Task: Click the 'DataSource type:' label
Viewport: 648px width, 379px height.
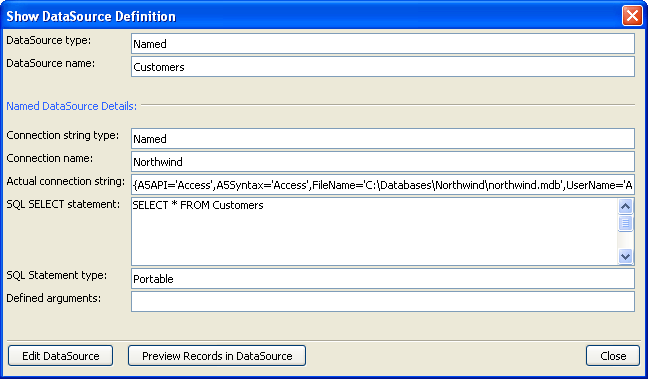Action: 48,41
